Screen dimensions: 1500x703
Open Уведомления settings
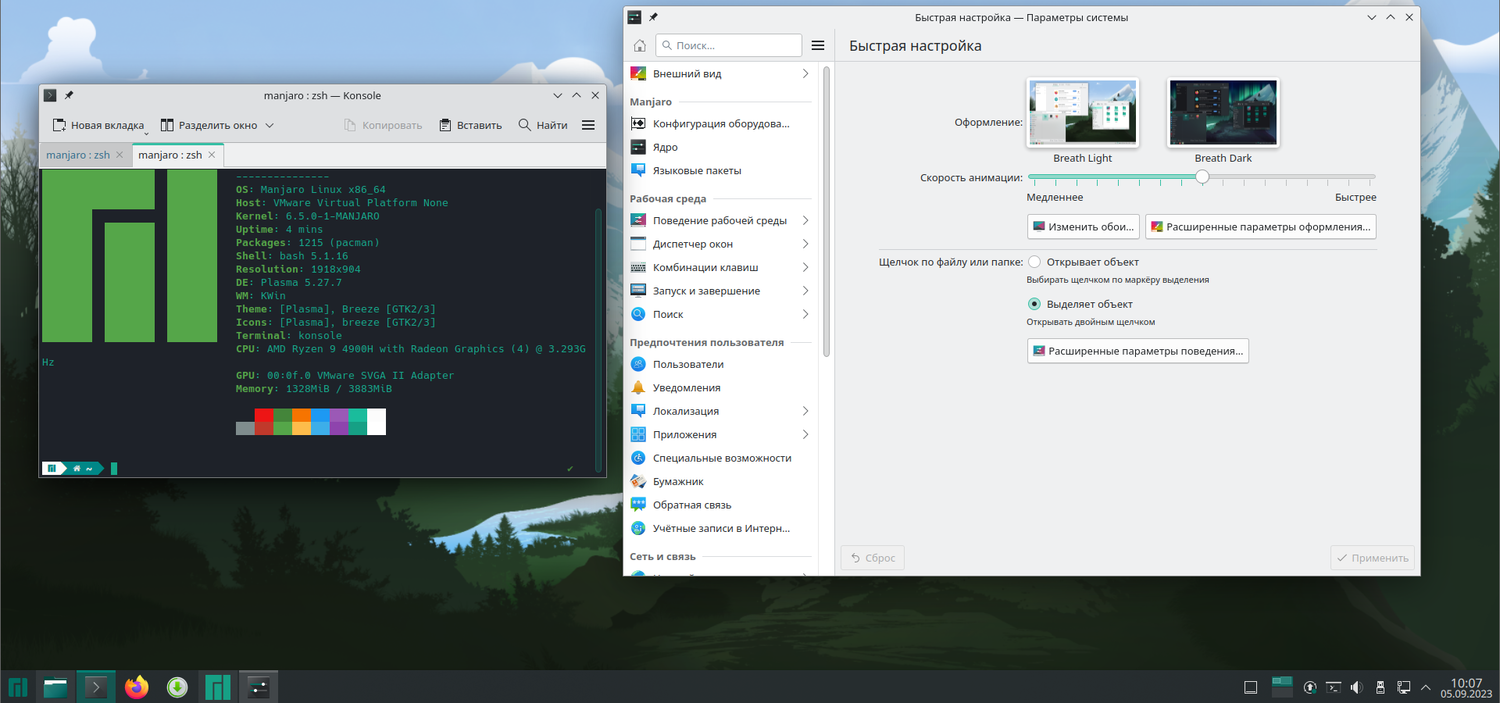coord(720,387)
